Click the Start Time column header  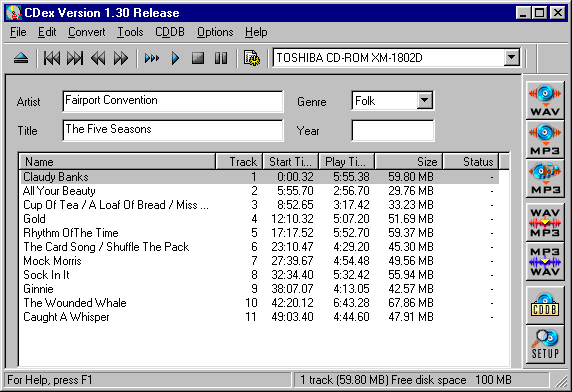[x=291, y=162]
